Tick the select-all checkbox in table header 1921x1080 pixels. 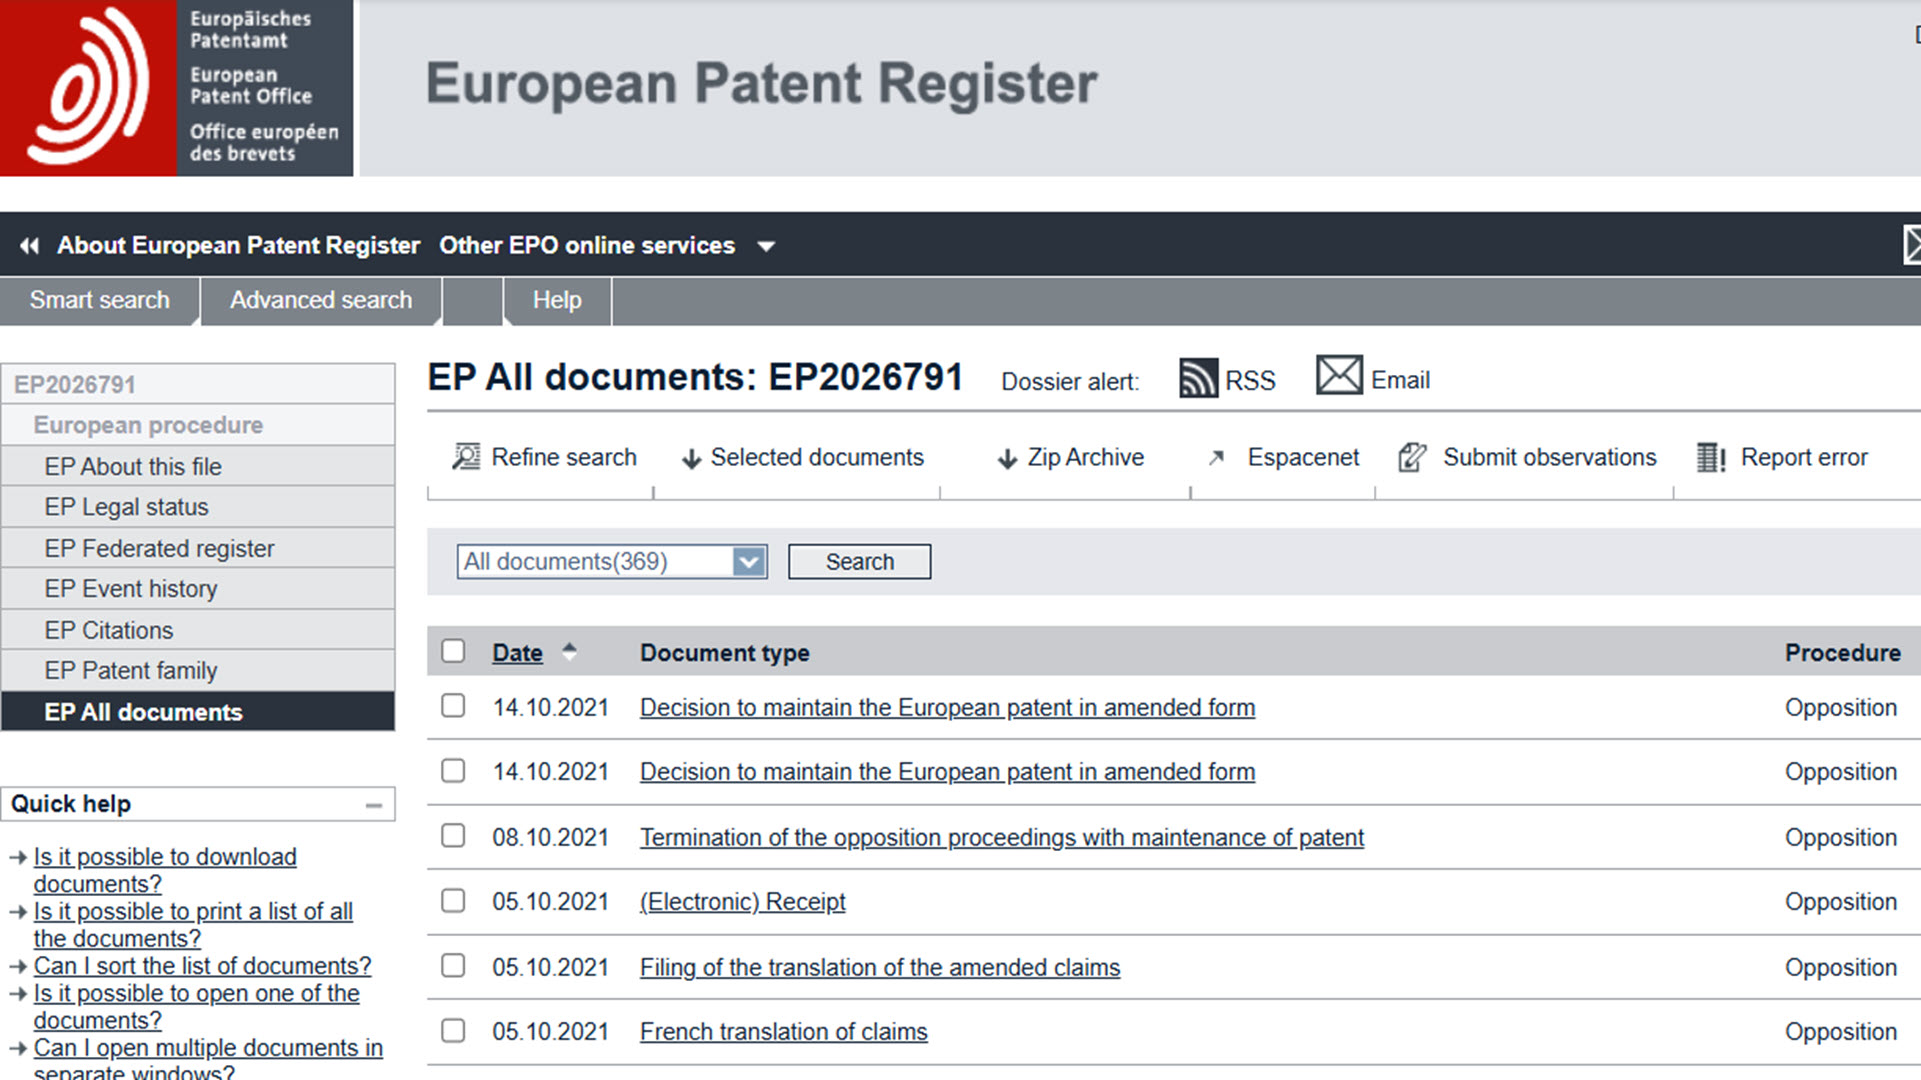click(x=453, y=652)
